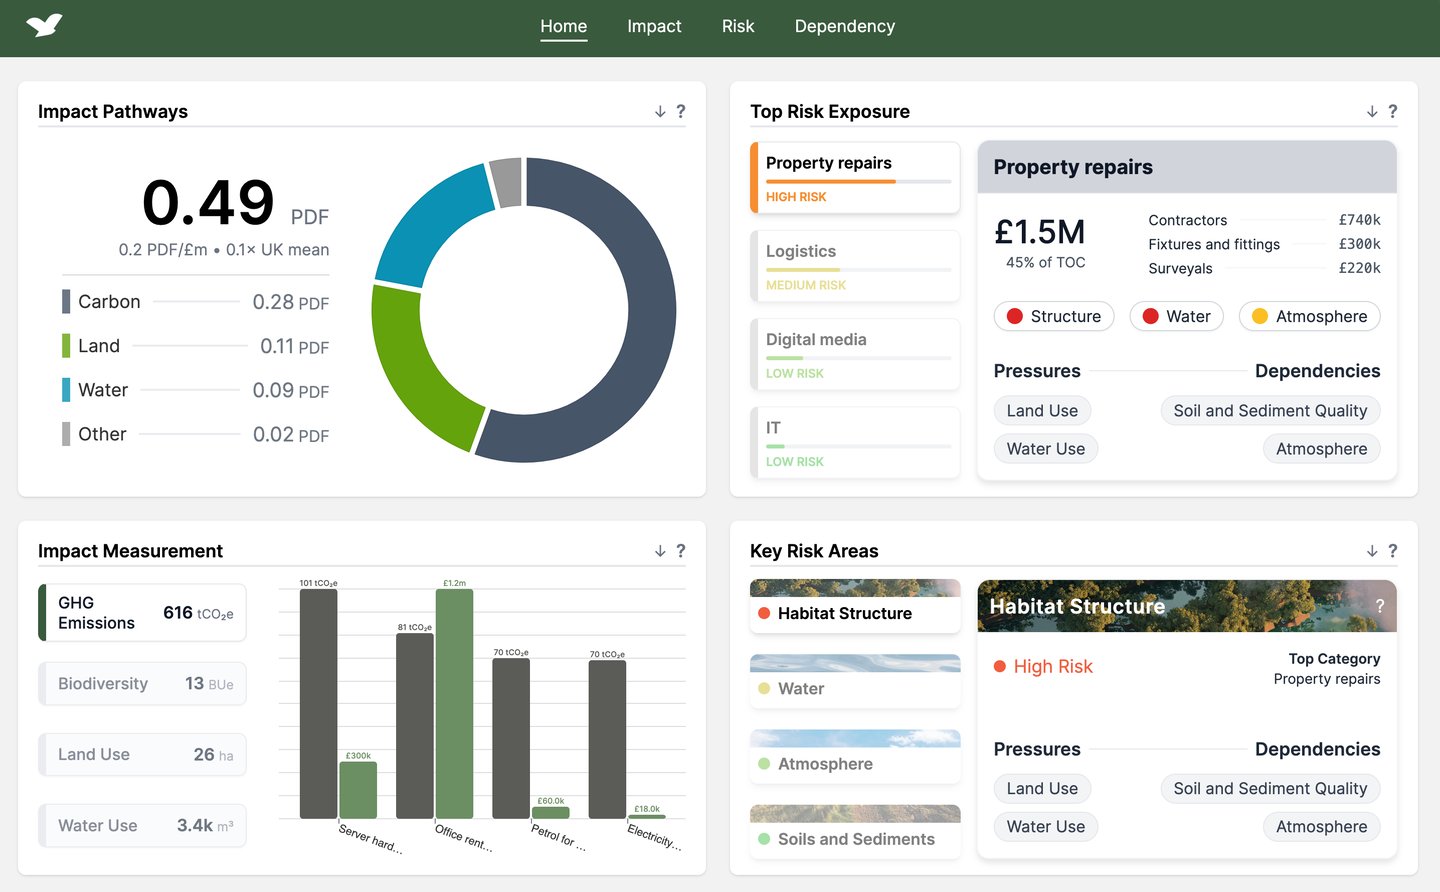Select the Land Use 26 ha metric
The width and height of the screenshot is (1440, 892).
tap(142, 755)
